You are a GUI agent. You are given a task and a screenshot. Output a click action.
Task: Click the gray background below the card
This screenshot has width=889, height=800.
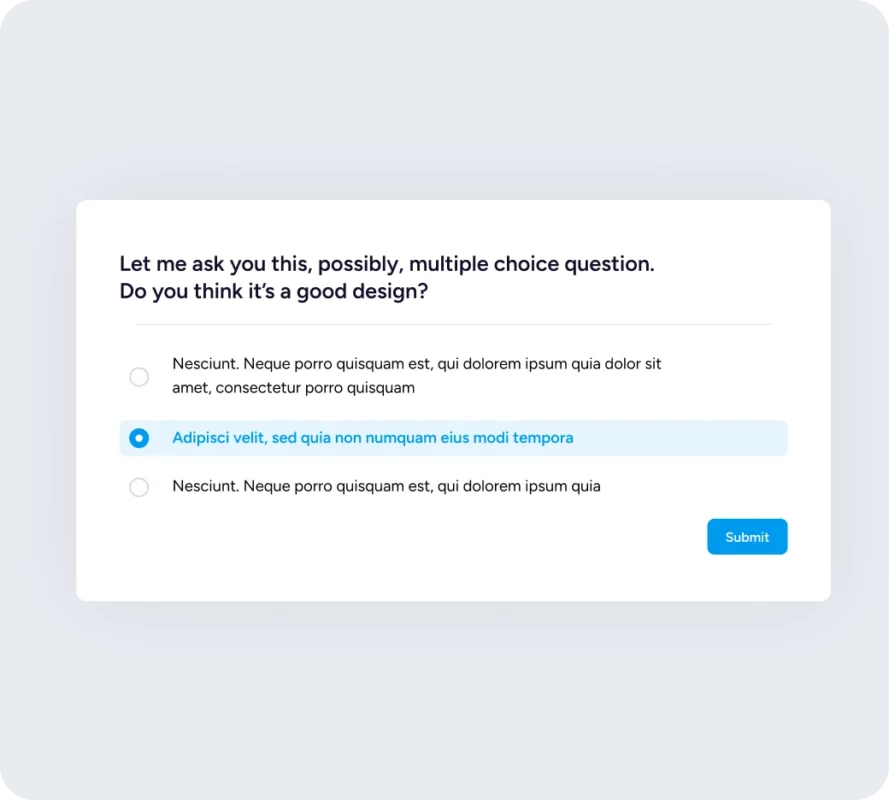[444, 700]
